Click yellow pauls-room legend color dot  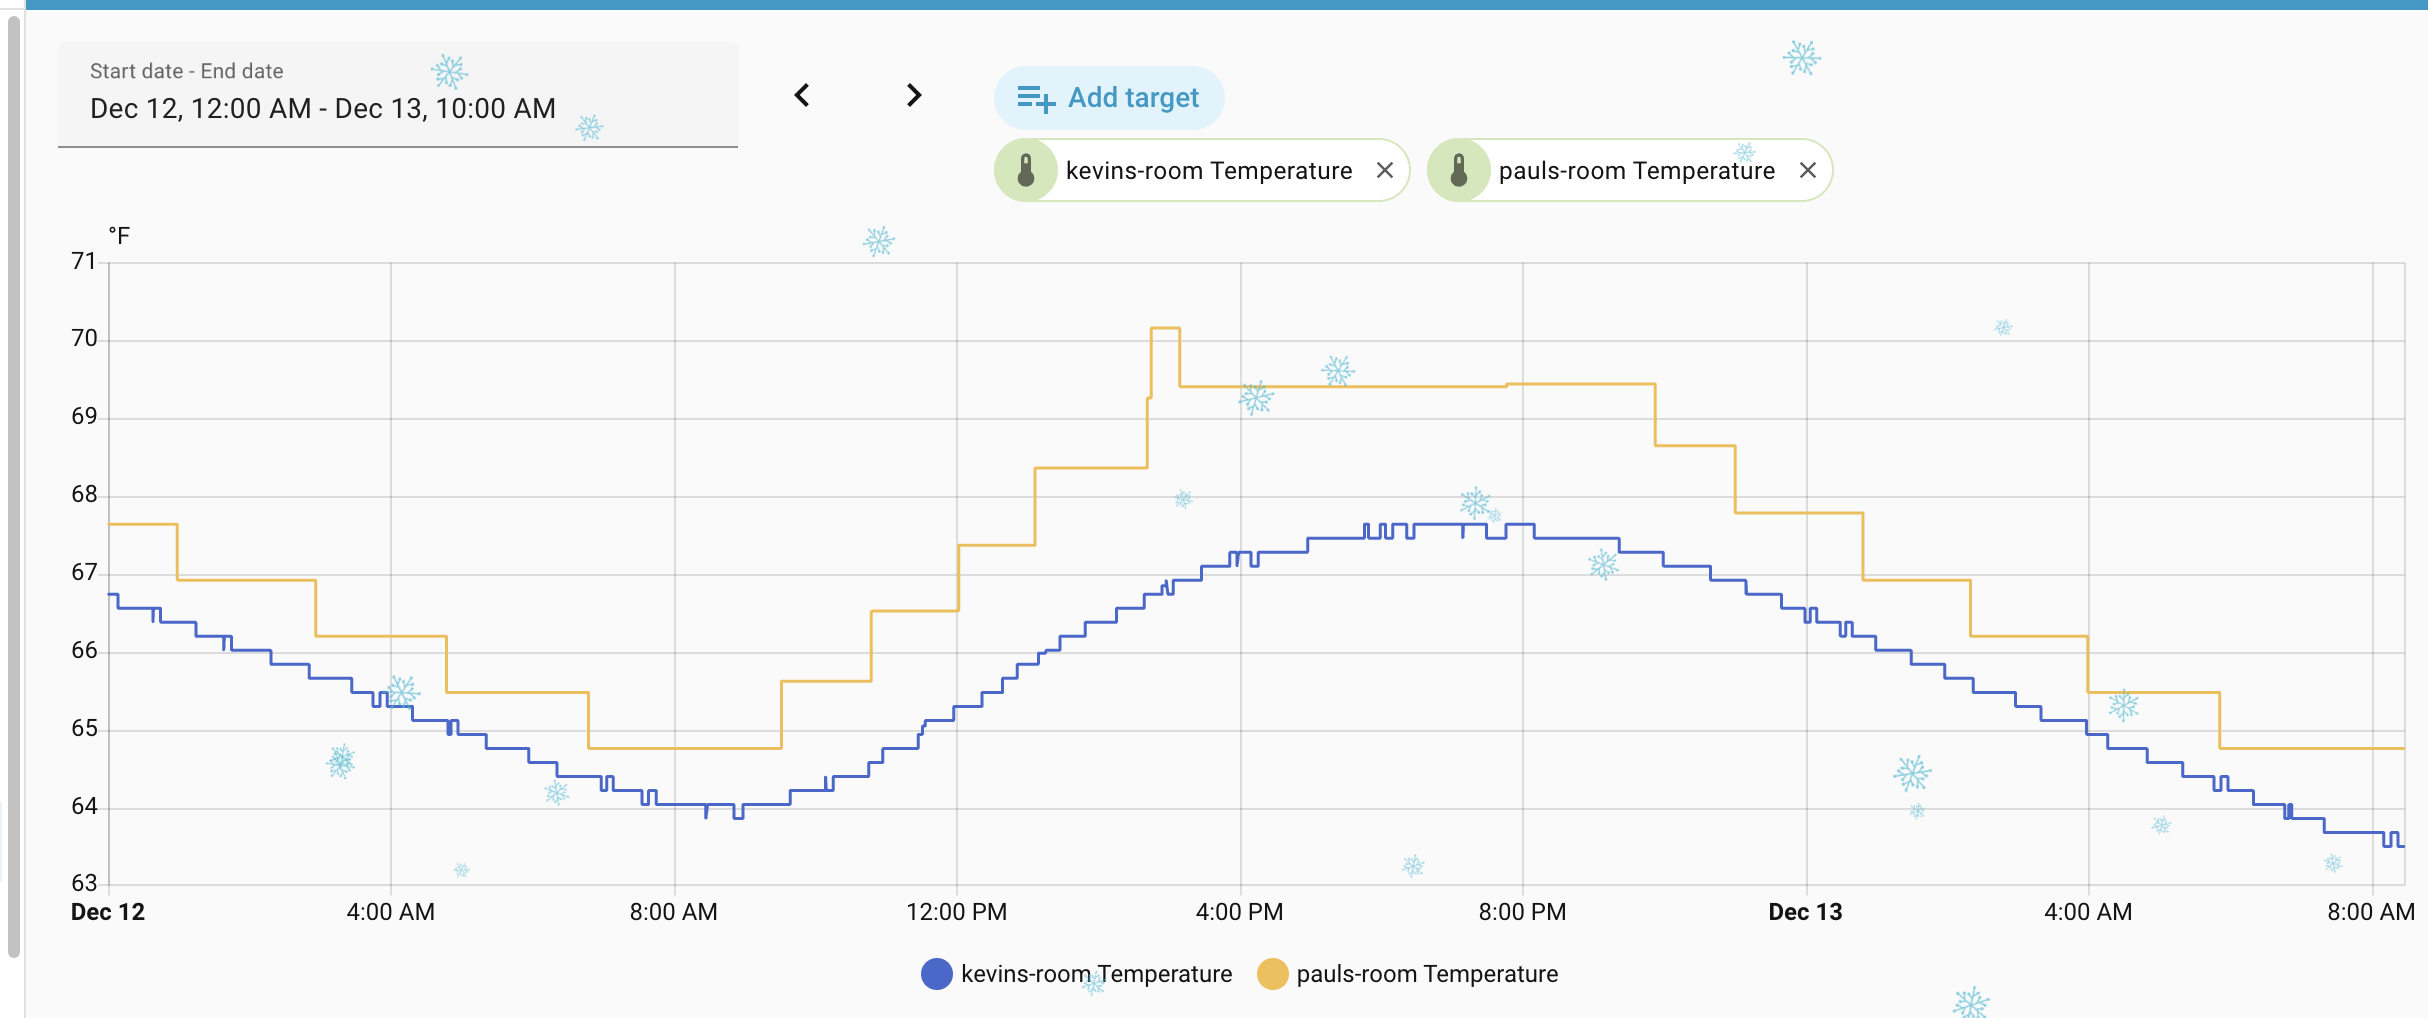click(1272, 974)
